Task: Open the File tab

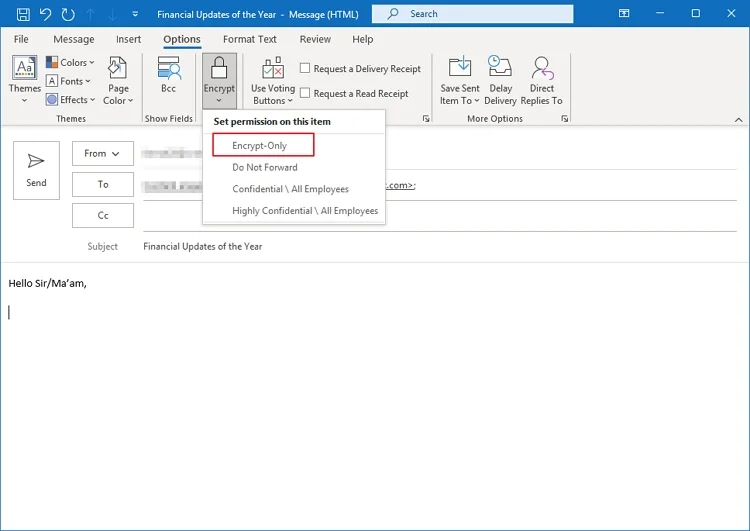Action: (21, 39)
